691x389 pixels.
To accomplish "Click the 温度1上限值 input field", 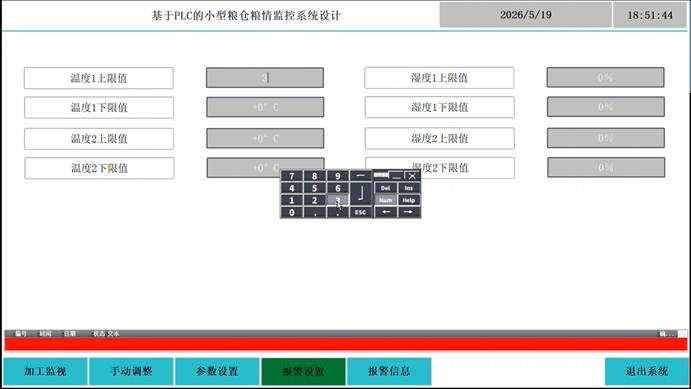I will pyautogui.click(x=265, y=78).
